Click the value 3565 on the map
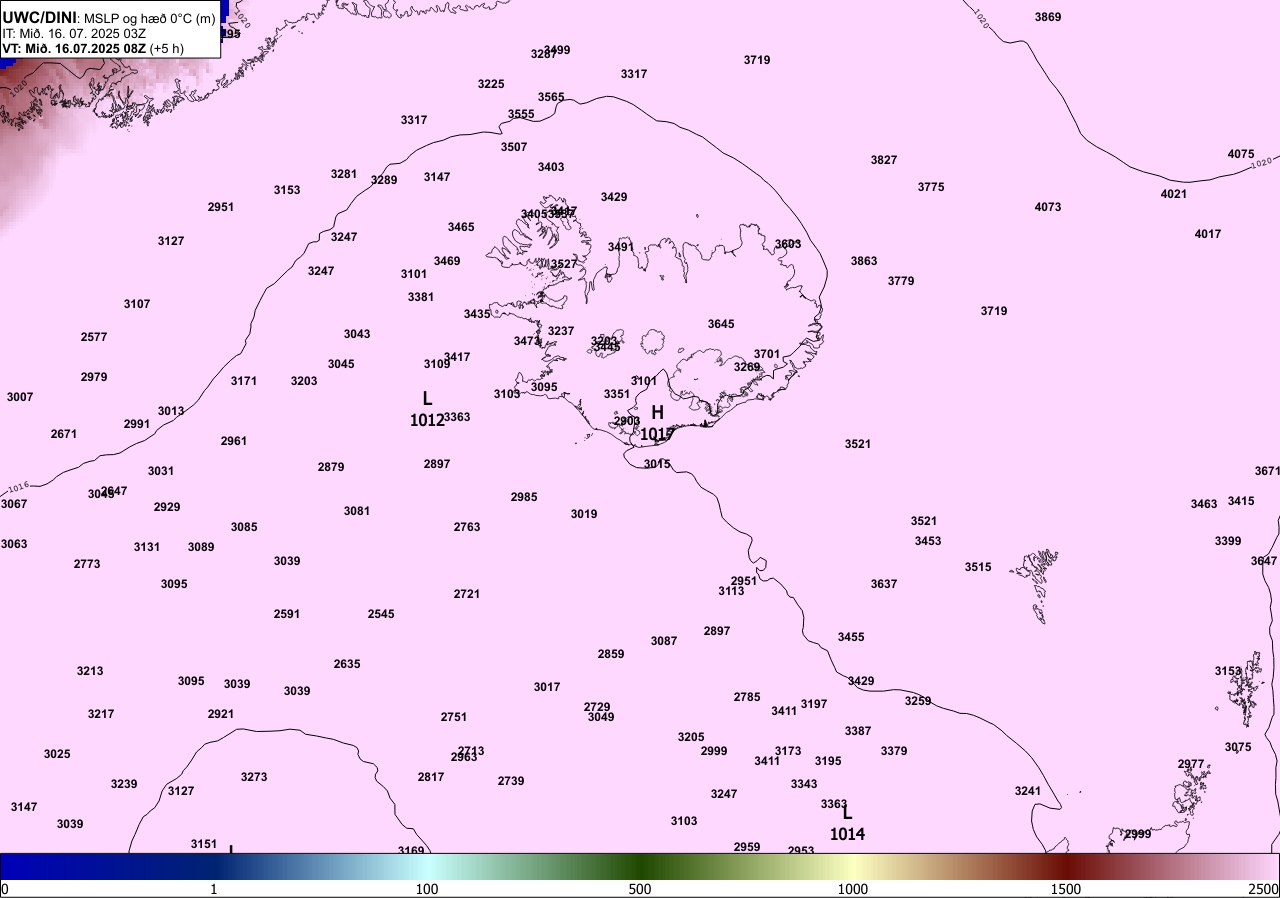This screenshot has height=898, width=1280. click(x=551, y=97)
